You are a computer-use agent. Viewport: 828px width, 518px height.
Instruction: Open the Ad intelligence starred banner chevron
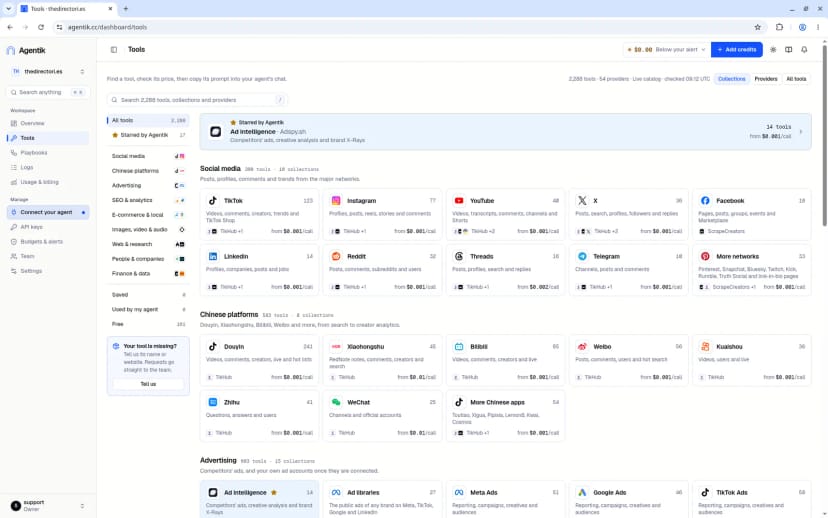click(x=801, y=131)
